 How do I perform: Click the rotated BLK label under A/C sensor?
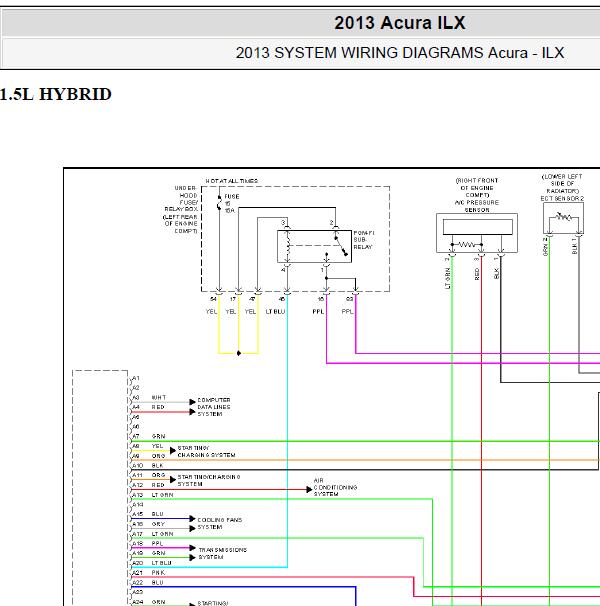pos(496,273)
